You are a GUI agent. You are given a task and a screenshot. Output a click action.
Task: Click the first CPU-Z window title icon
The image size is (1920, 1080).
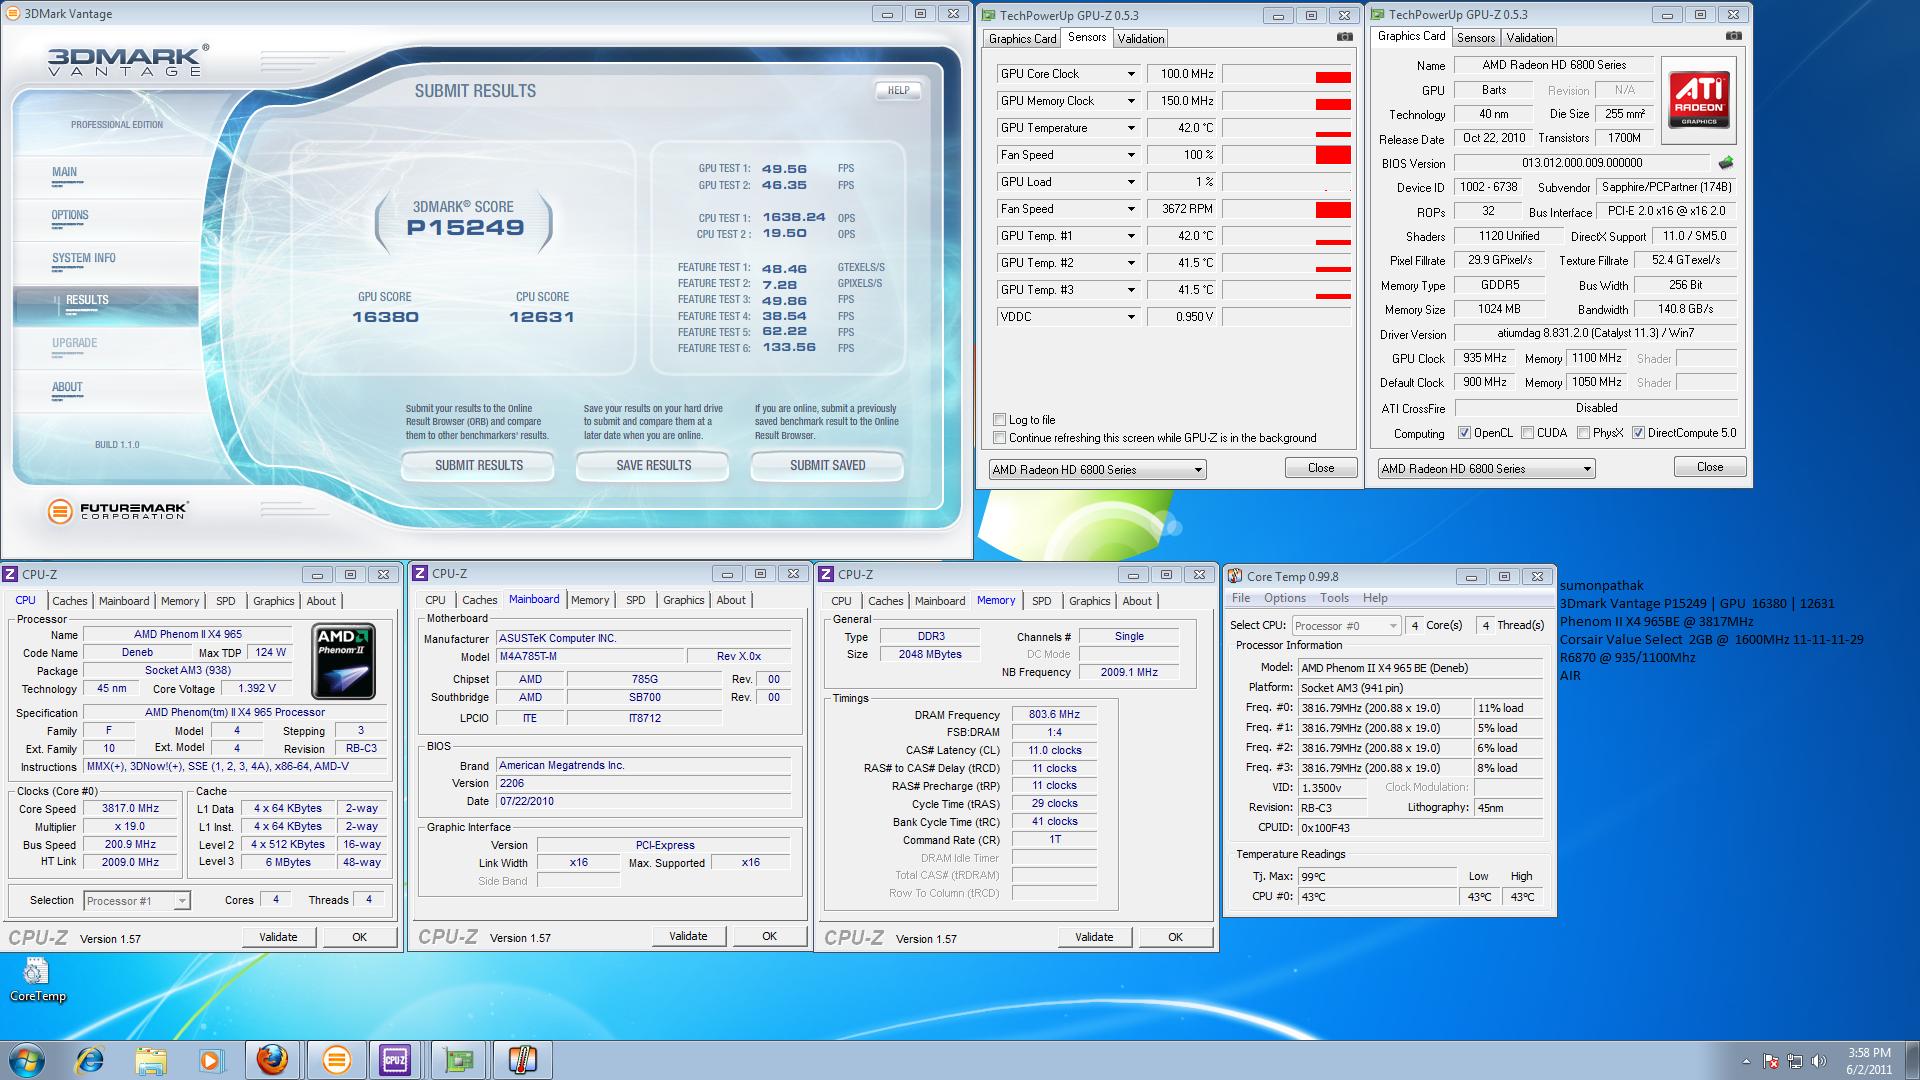click(10, 574)
